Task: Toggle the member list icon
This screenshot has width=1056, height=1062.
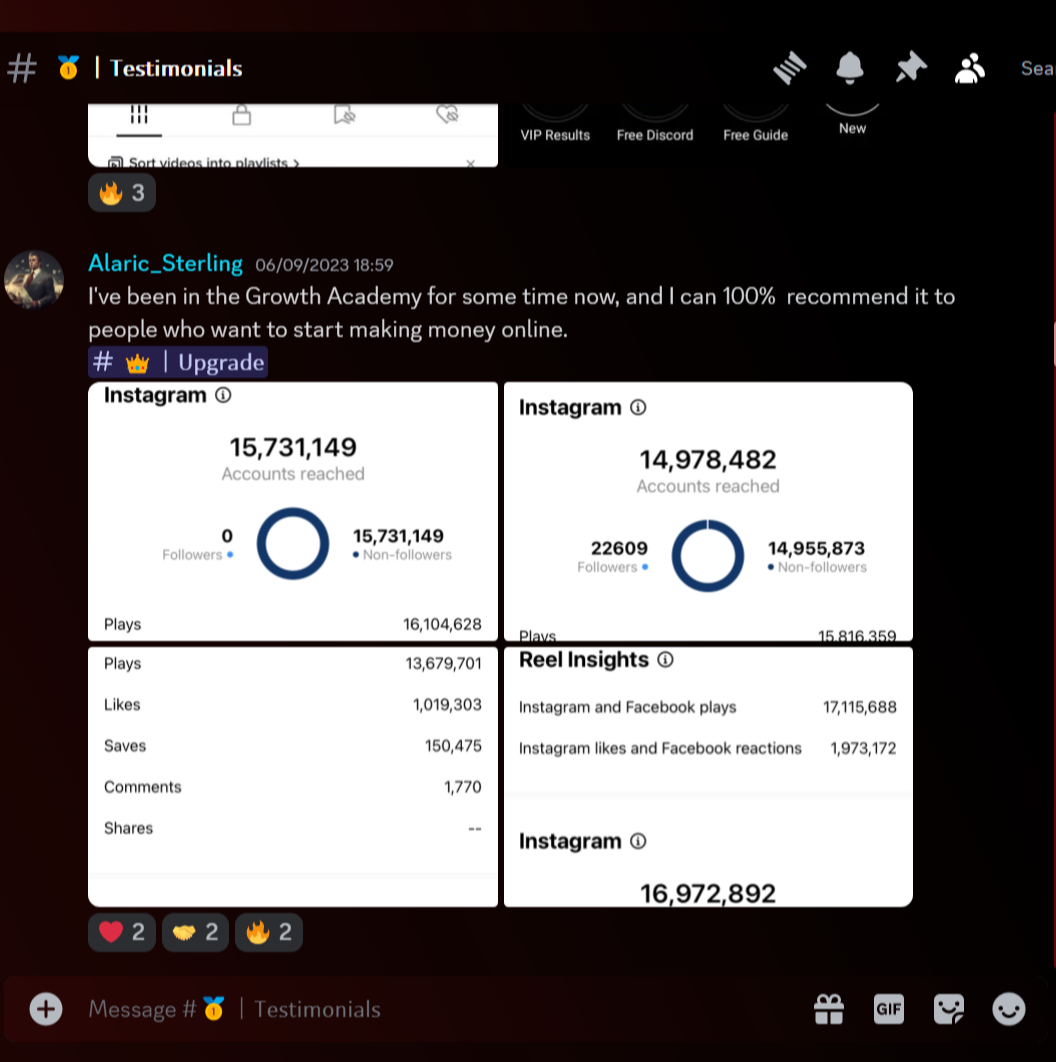Action: pyautogui.click(x=969, y=68)
